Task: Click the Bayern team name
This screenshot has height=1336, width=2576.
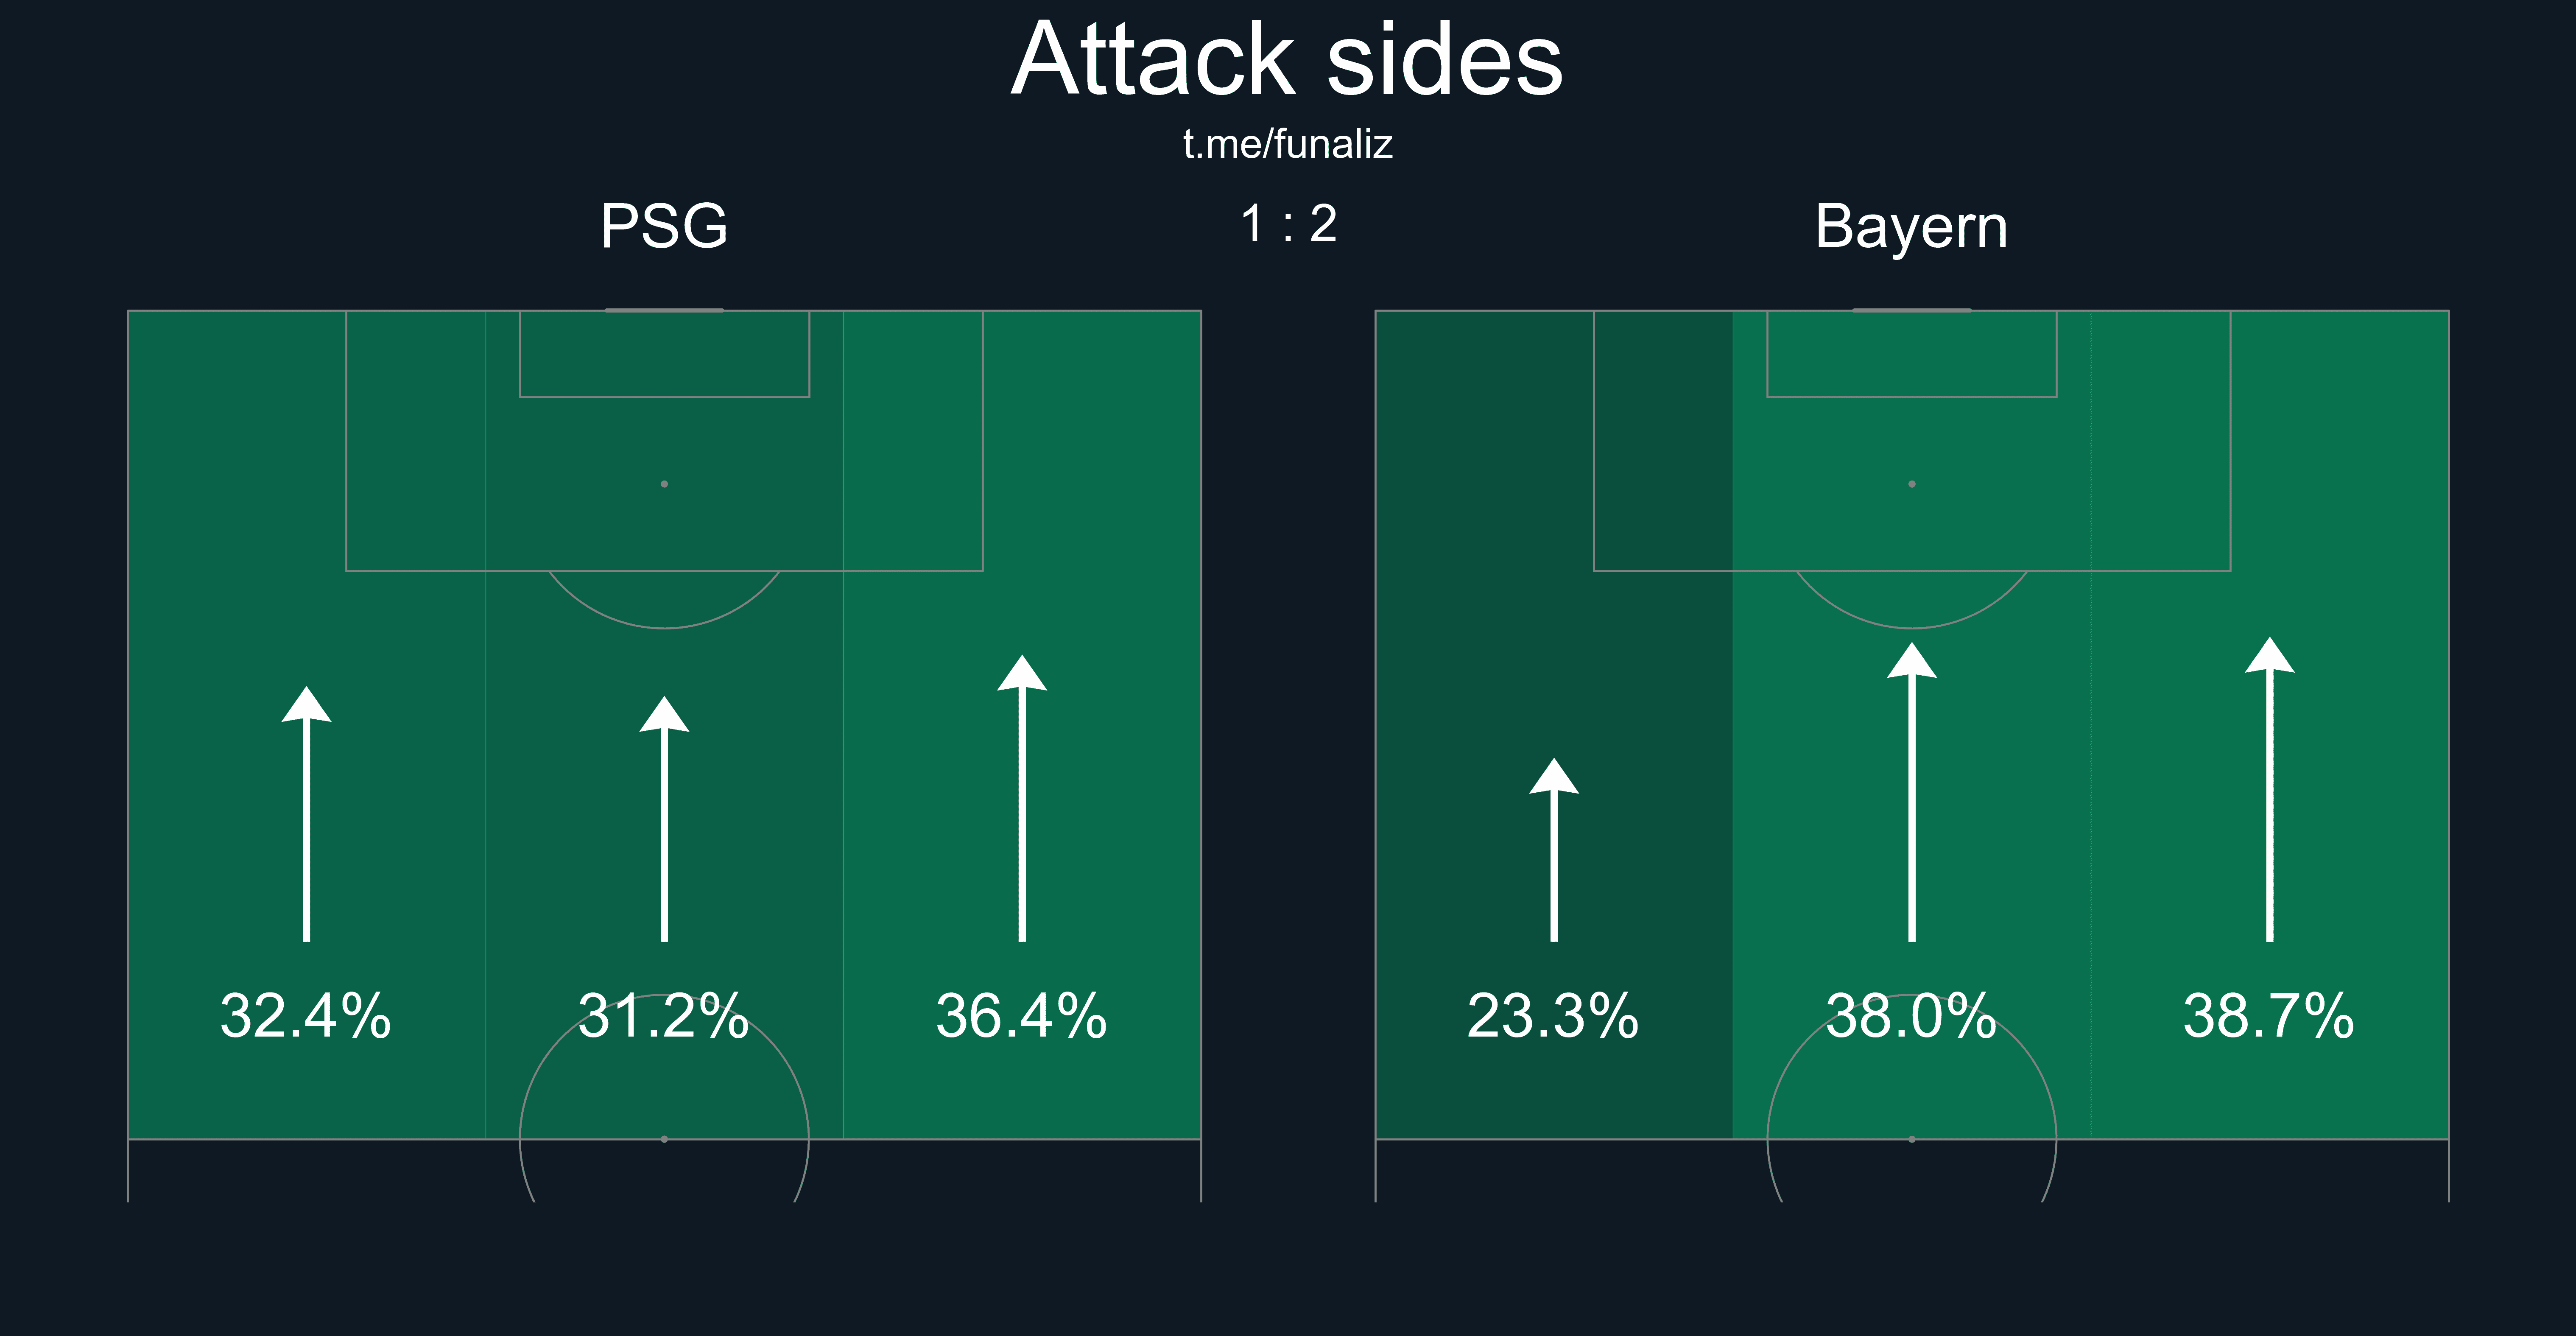Action: pyautogui.click(x=1911, y=227)
